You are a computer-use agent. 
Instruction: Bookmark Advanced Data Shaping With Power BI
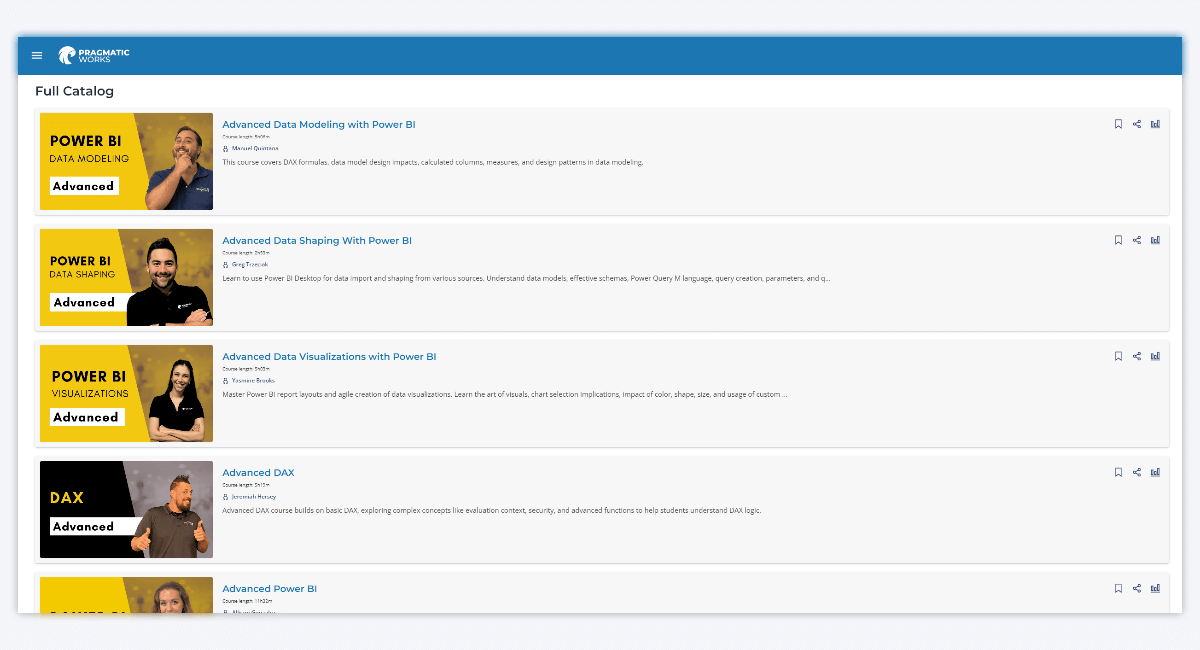tap(1119, 240)
